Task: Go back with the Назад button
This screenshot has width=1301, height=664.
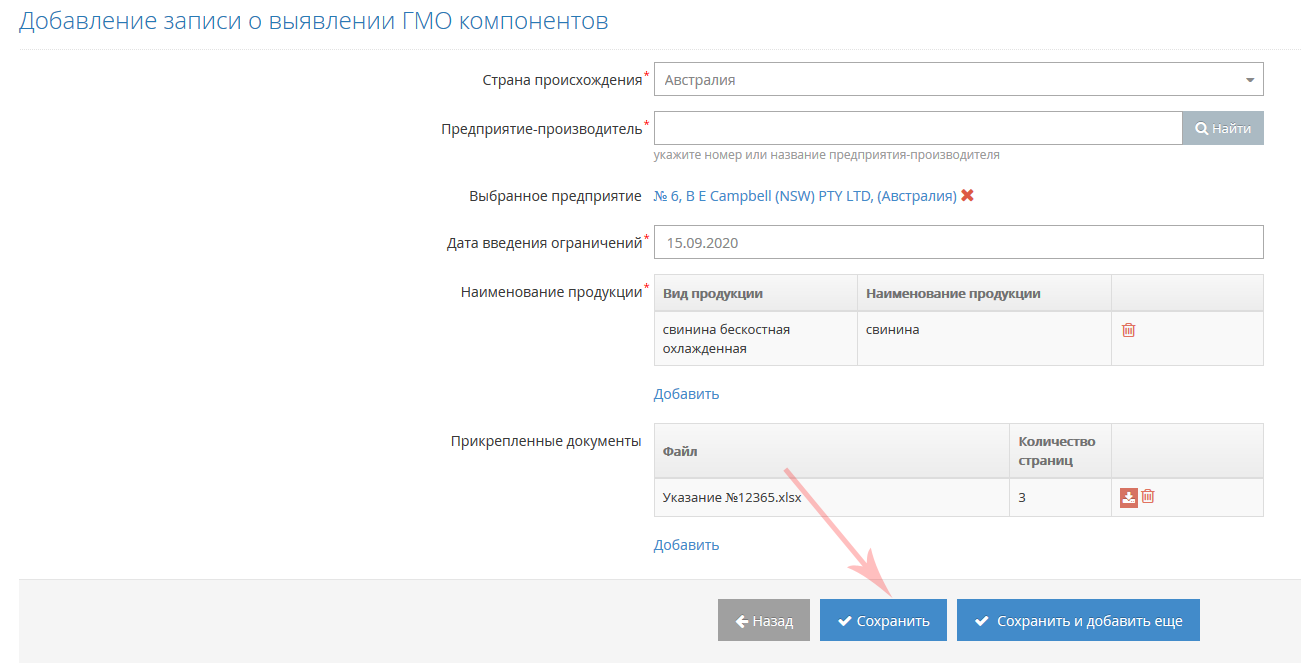Action: (763, 621)
